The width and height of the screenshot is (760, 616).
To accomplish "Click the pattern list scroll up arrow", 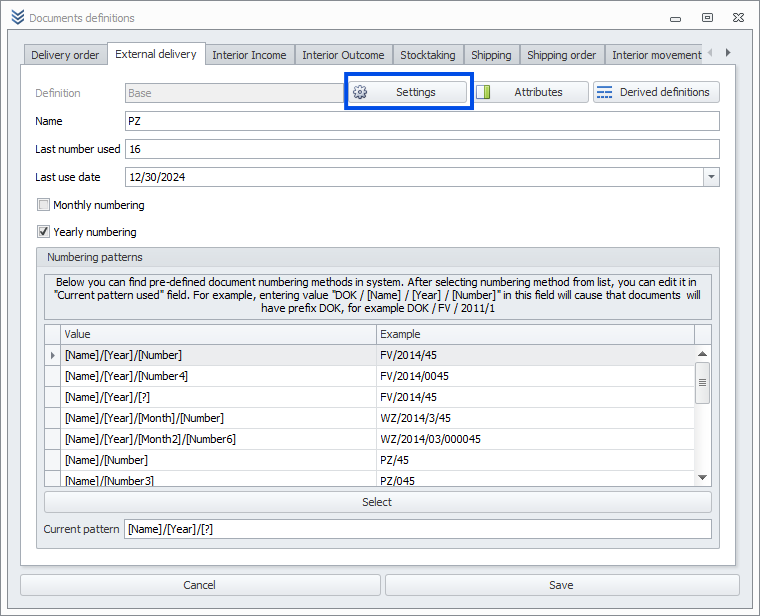I will [702, 354].
